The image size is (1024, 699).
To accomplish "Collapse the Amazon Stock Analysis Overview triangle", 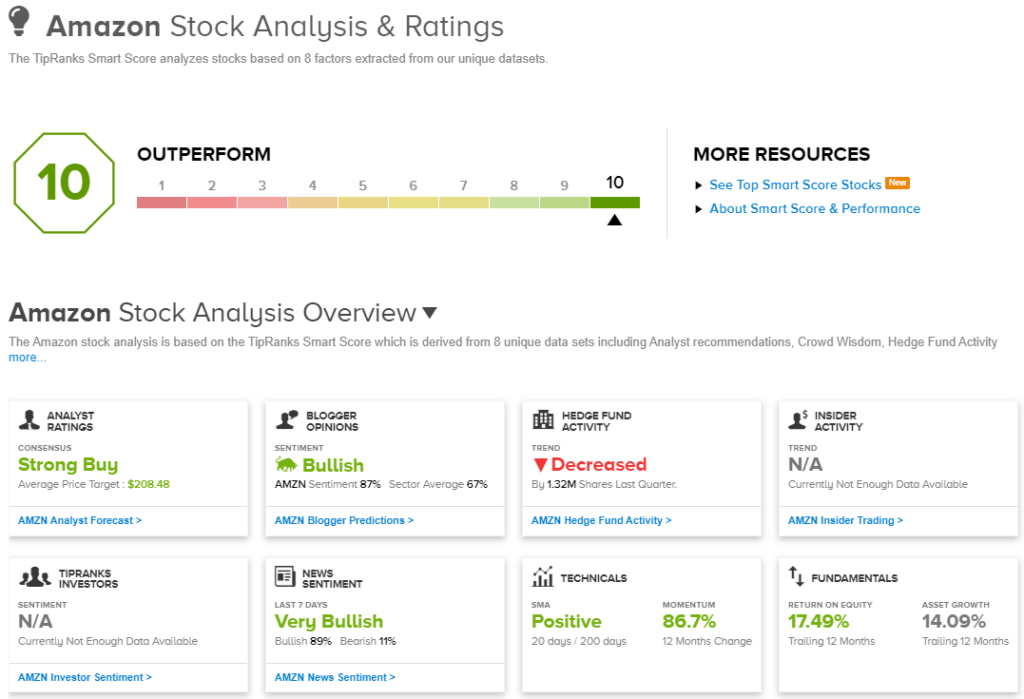I will tap(429, 313).
